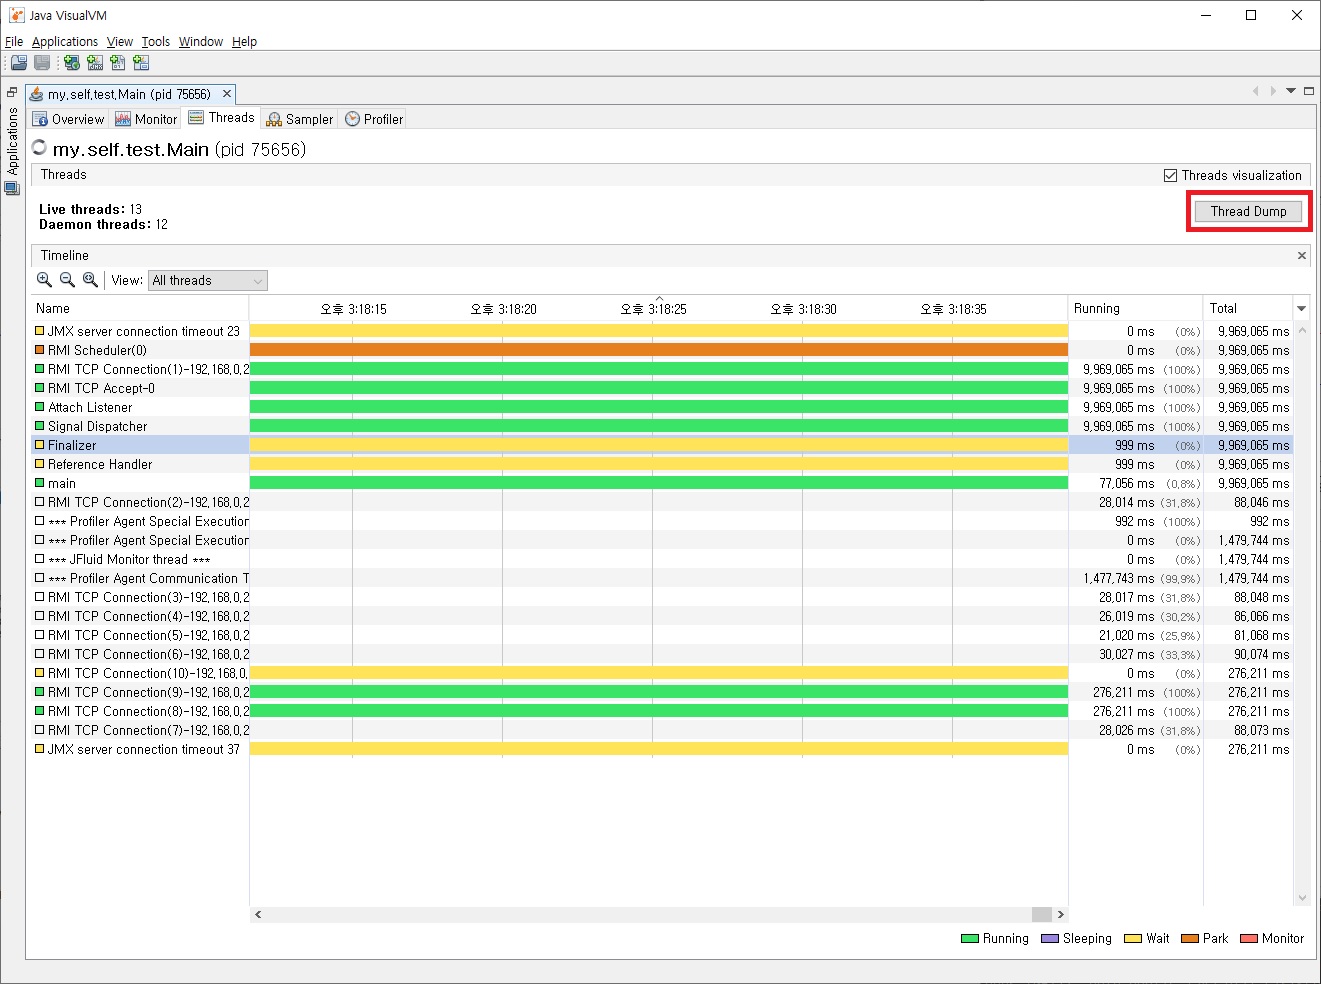
Task: Restore the Applications sidebar panel icon
Action: pyautogui.click(x=12, y=92)
